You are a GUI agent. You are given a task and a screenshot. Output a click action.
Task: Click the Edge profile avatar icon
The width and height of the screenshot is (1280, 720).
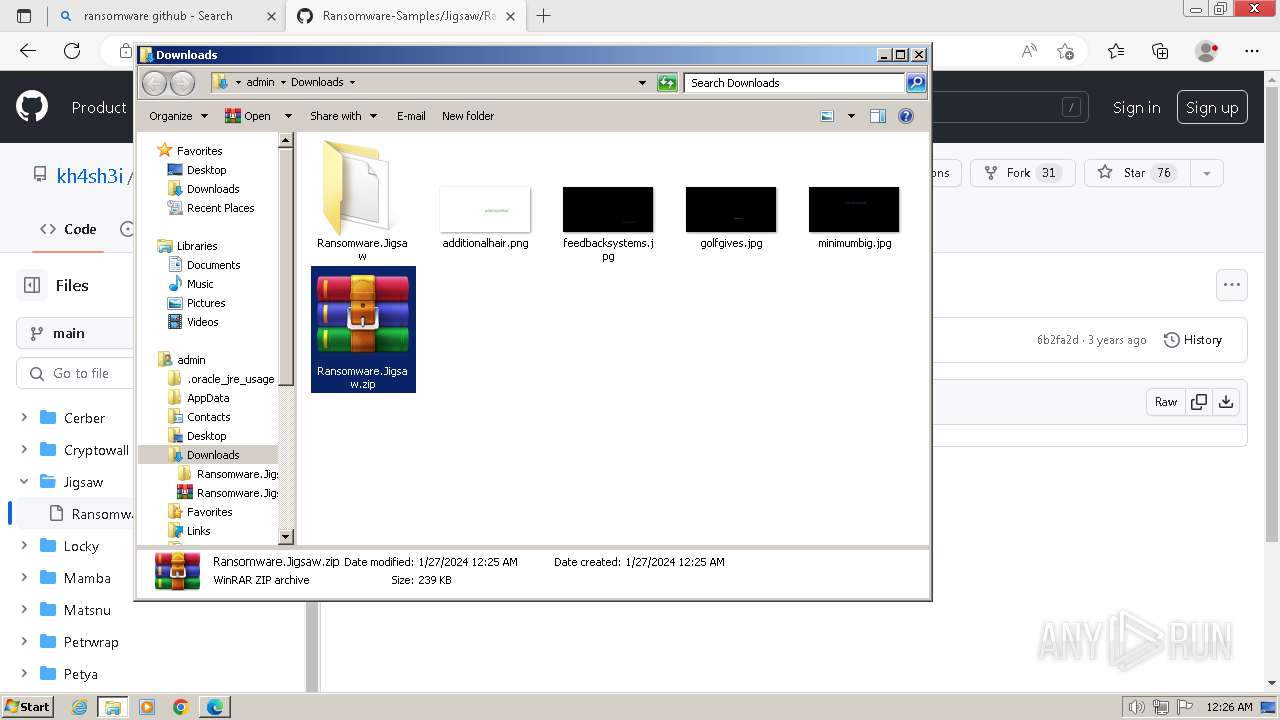pos(1207,51)
